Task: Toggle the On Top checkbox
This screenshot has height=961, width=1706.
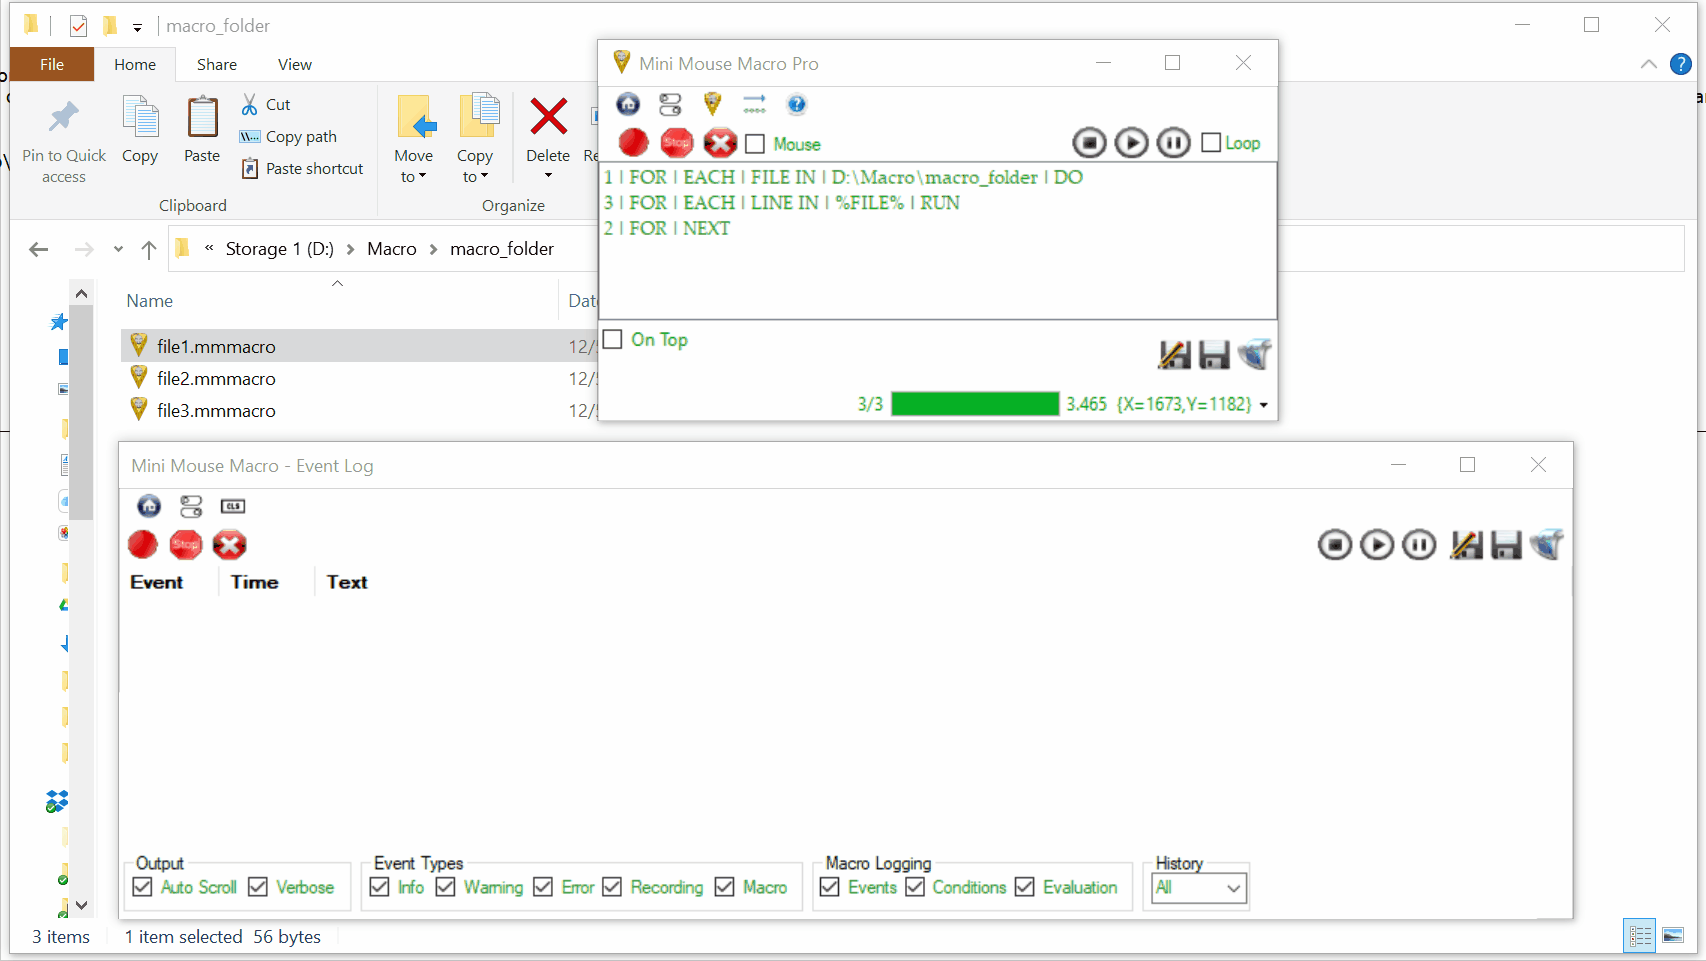Action: pos(613,339)
